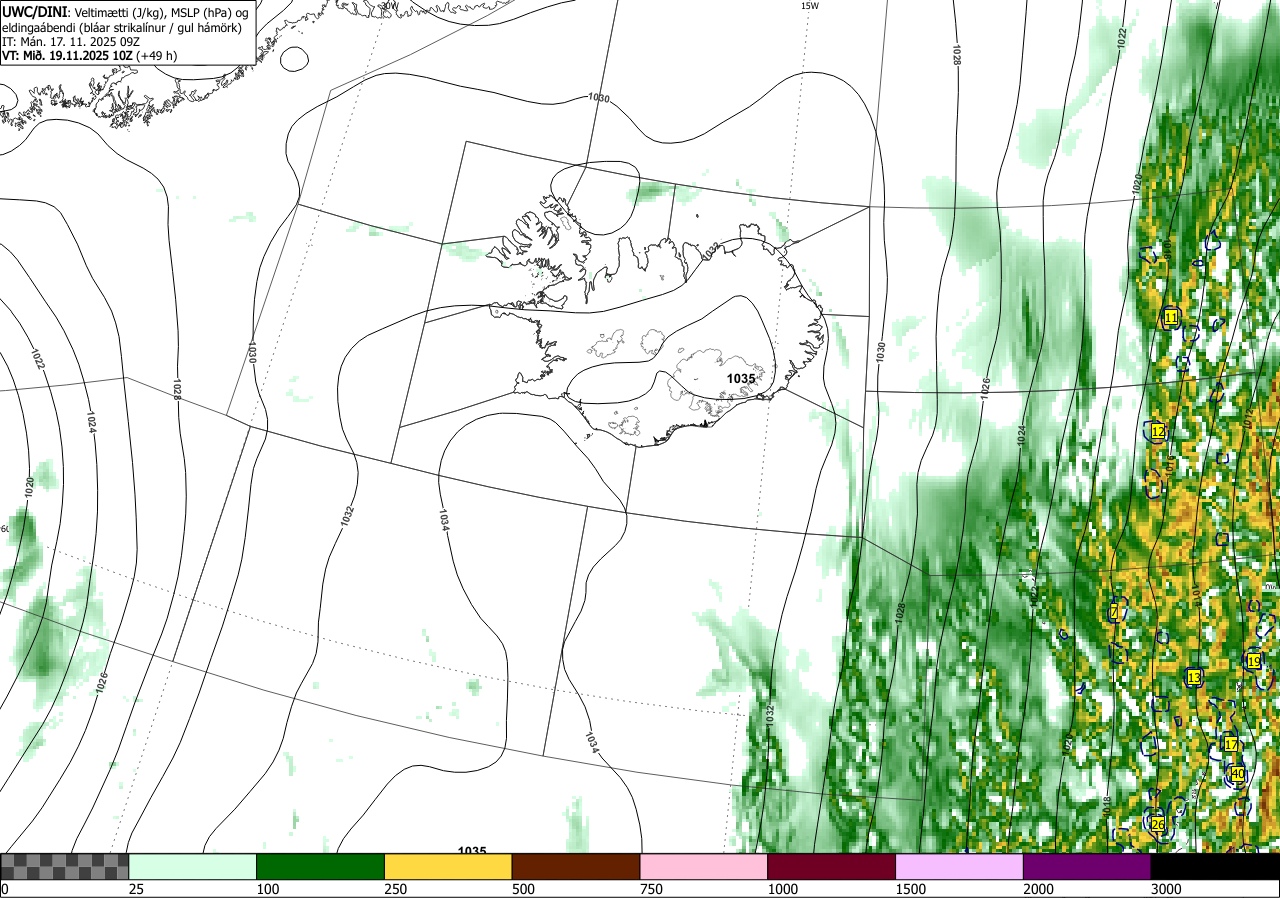Click the purple 2000–3000 legend swatch
The image size is (1280, 898).
click(x=1087, y=866)
